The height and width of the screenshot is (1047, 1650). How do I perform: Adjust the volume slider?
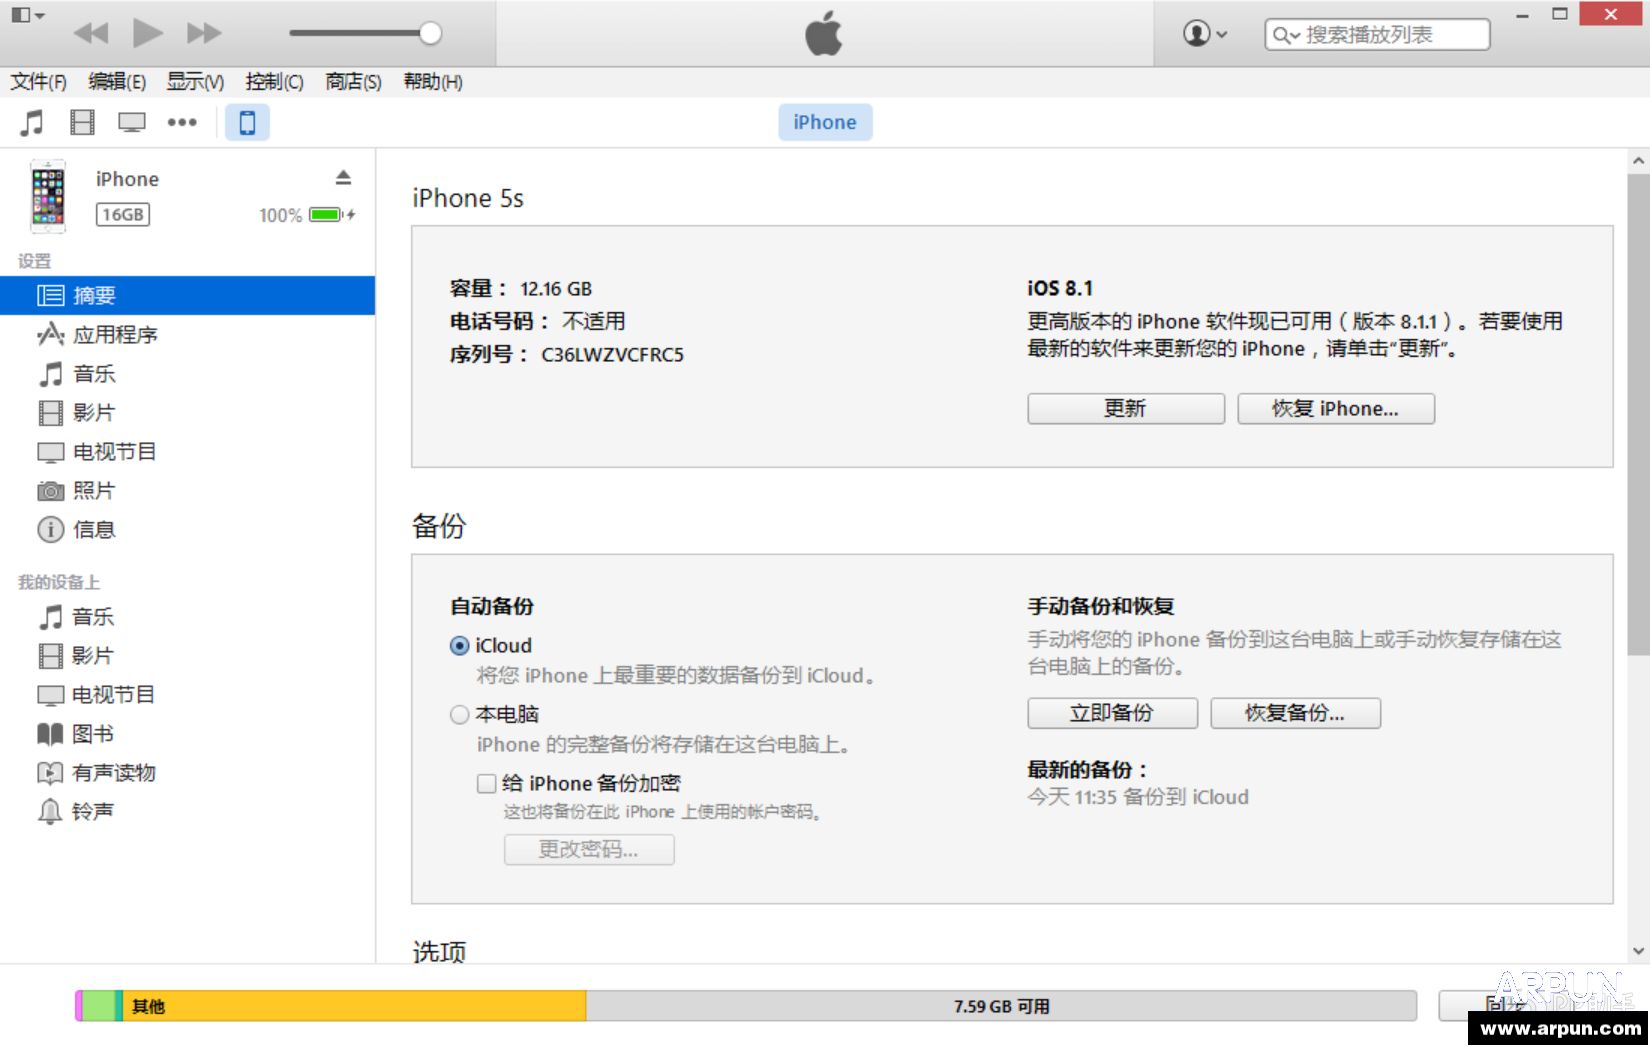tap(430, 33)
